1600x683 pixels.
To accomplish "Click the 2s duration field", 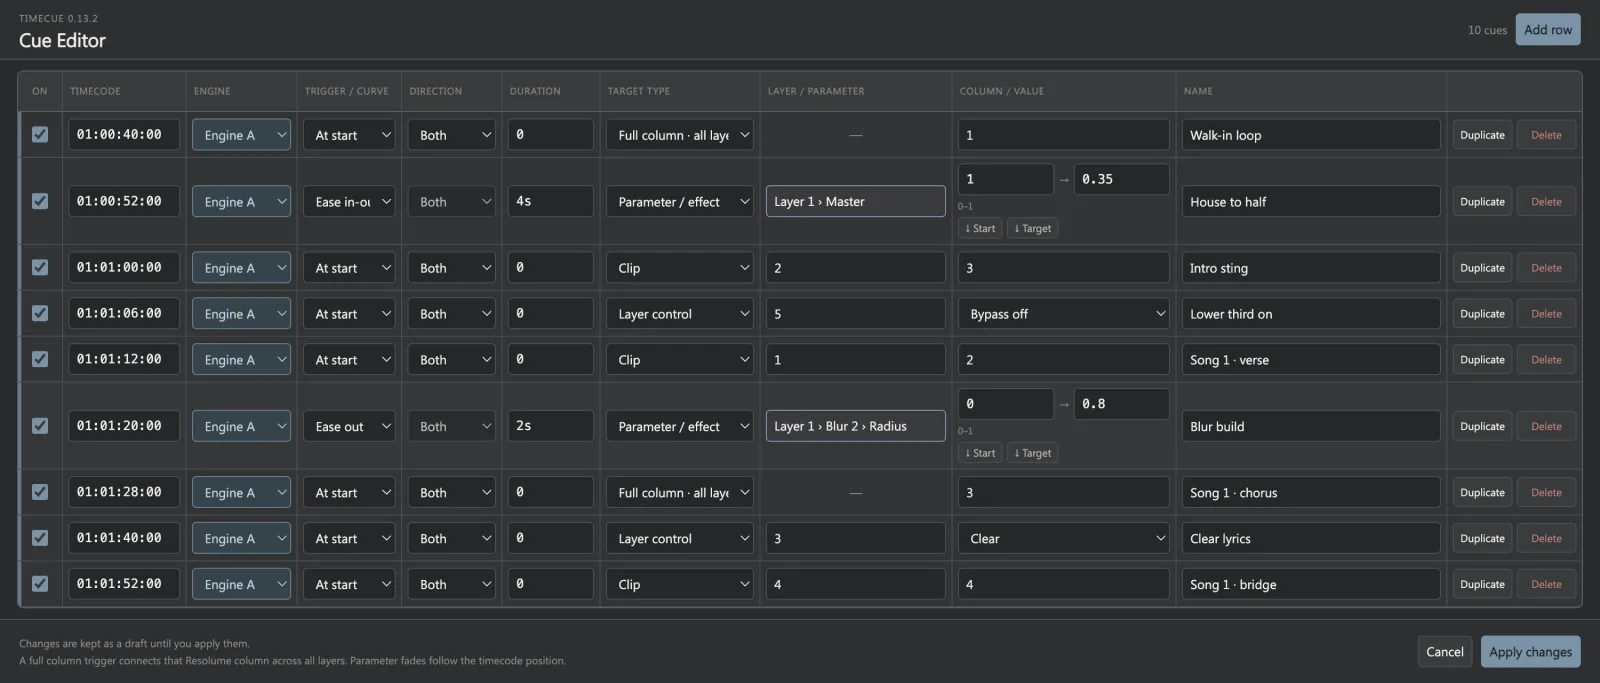I will coord(550,426).
